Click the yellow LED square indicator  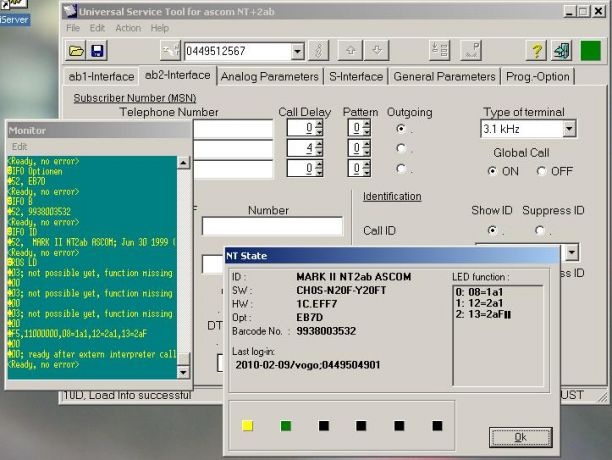[247, 425]
